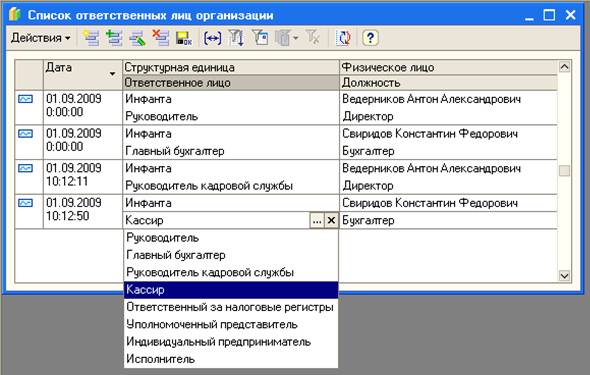Click the record icon of the Руководитель row
This screenshot has height=375, width=590.
coord(25,99)
